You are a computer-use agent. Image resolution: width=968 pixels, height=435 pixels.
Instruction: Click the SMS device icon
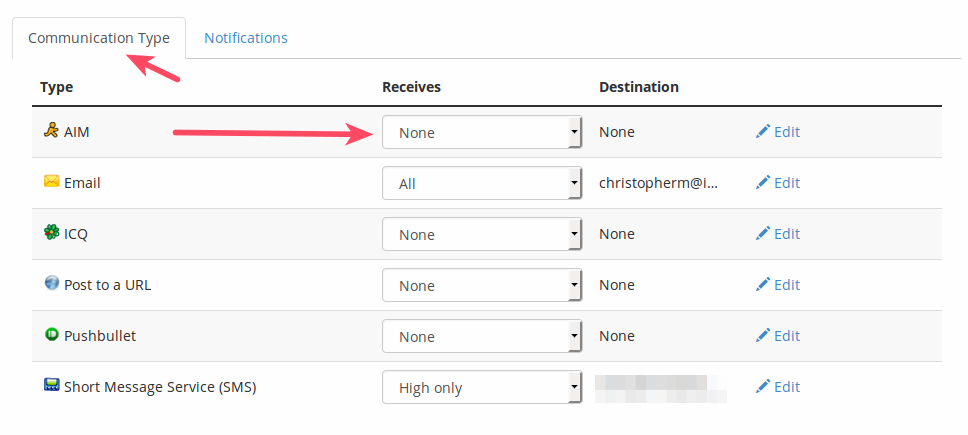tap(52, 386)
